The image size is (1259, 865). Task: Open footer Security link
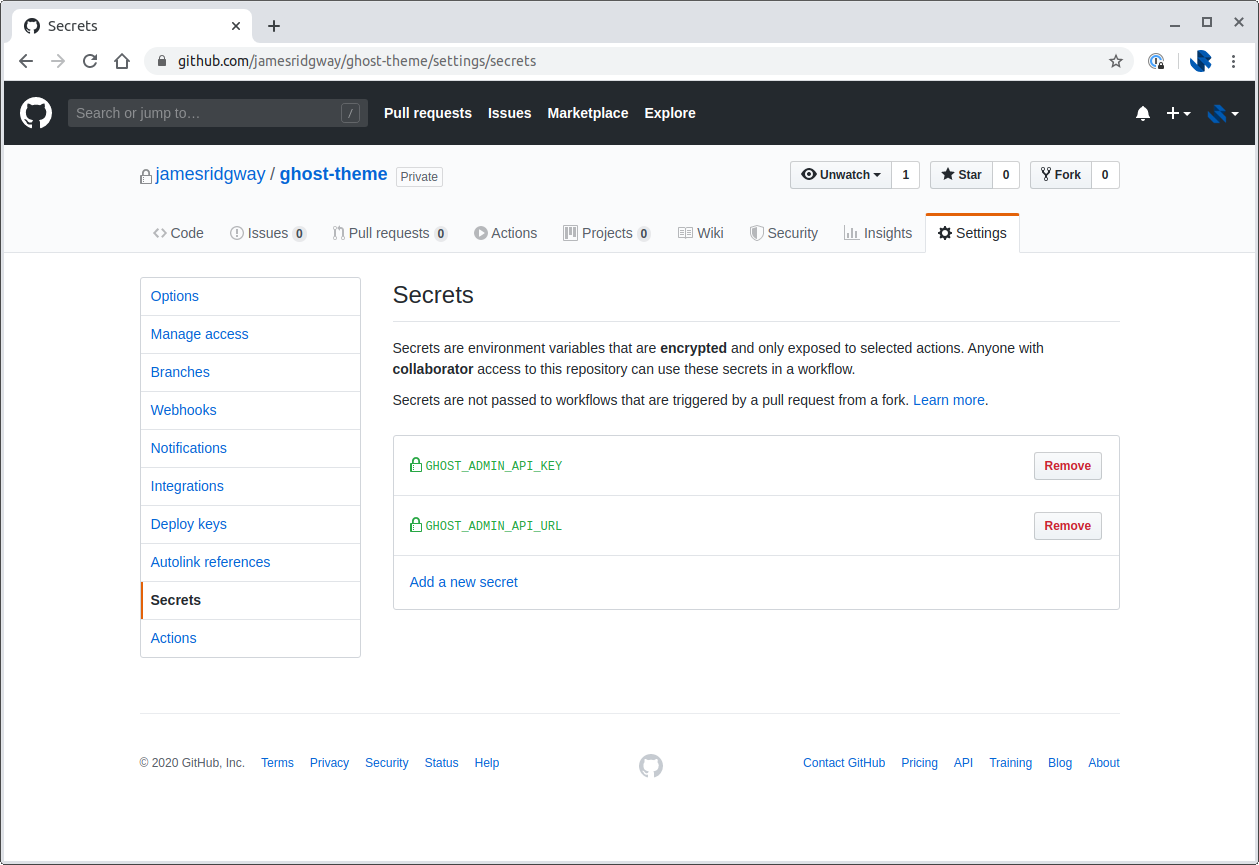tap(386, 763)
